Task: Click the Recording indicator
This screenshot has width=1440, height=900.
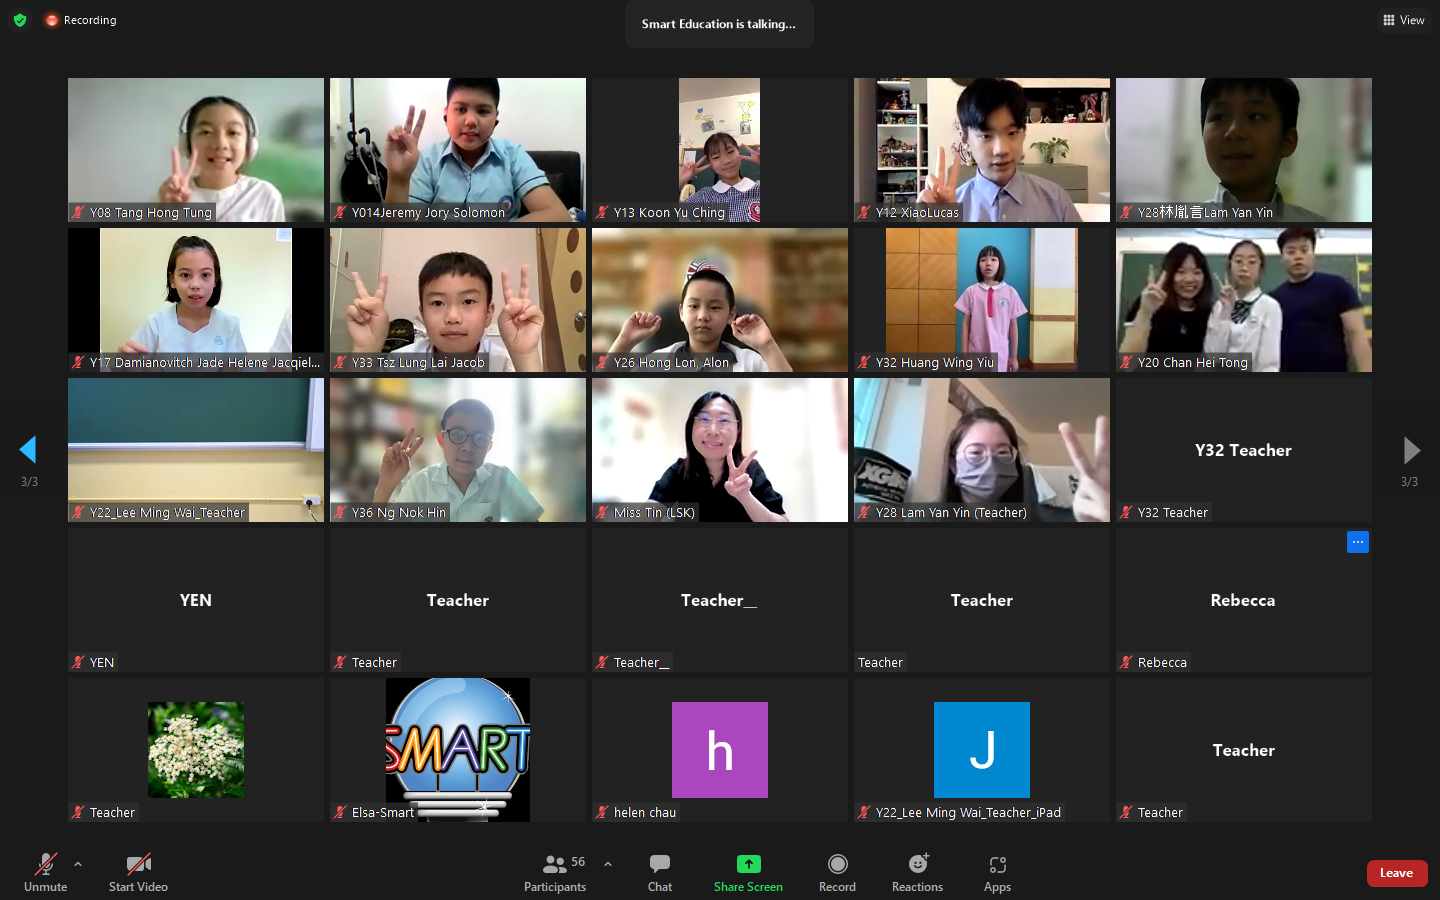Action: pos(81,20)
